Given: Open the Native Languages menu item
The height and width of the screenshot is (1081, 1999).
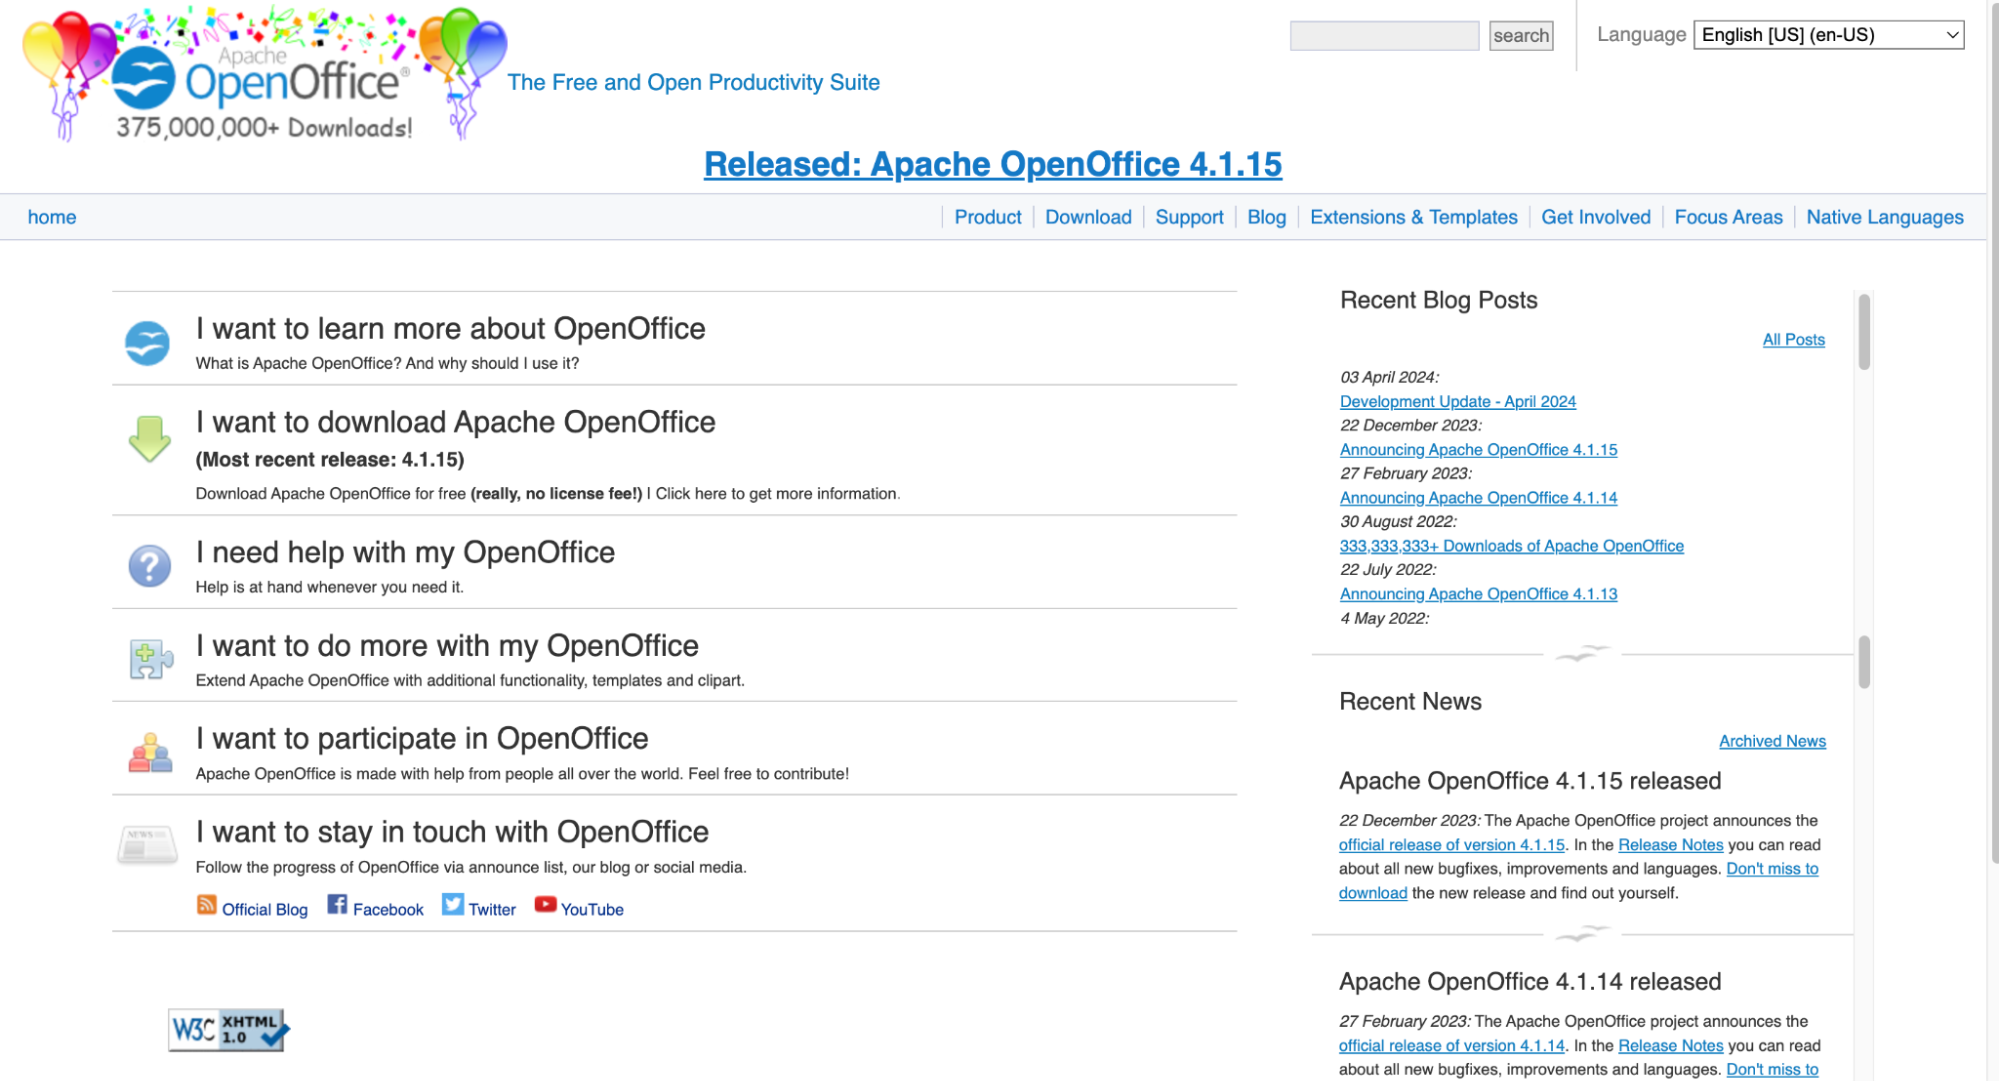Looking at the screenshot, I should pyautogui.click(x=1884, y=217).
